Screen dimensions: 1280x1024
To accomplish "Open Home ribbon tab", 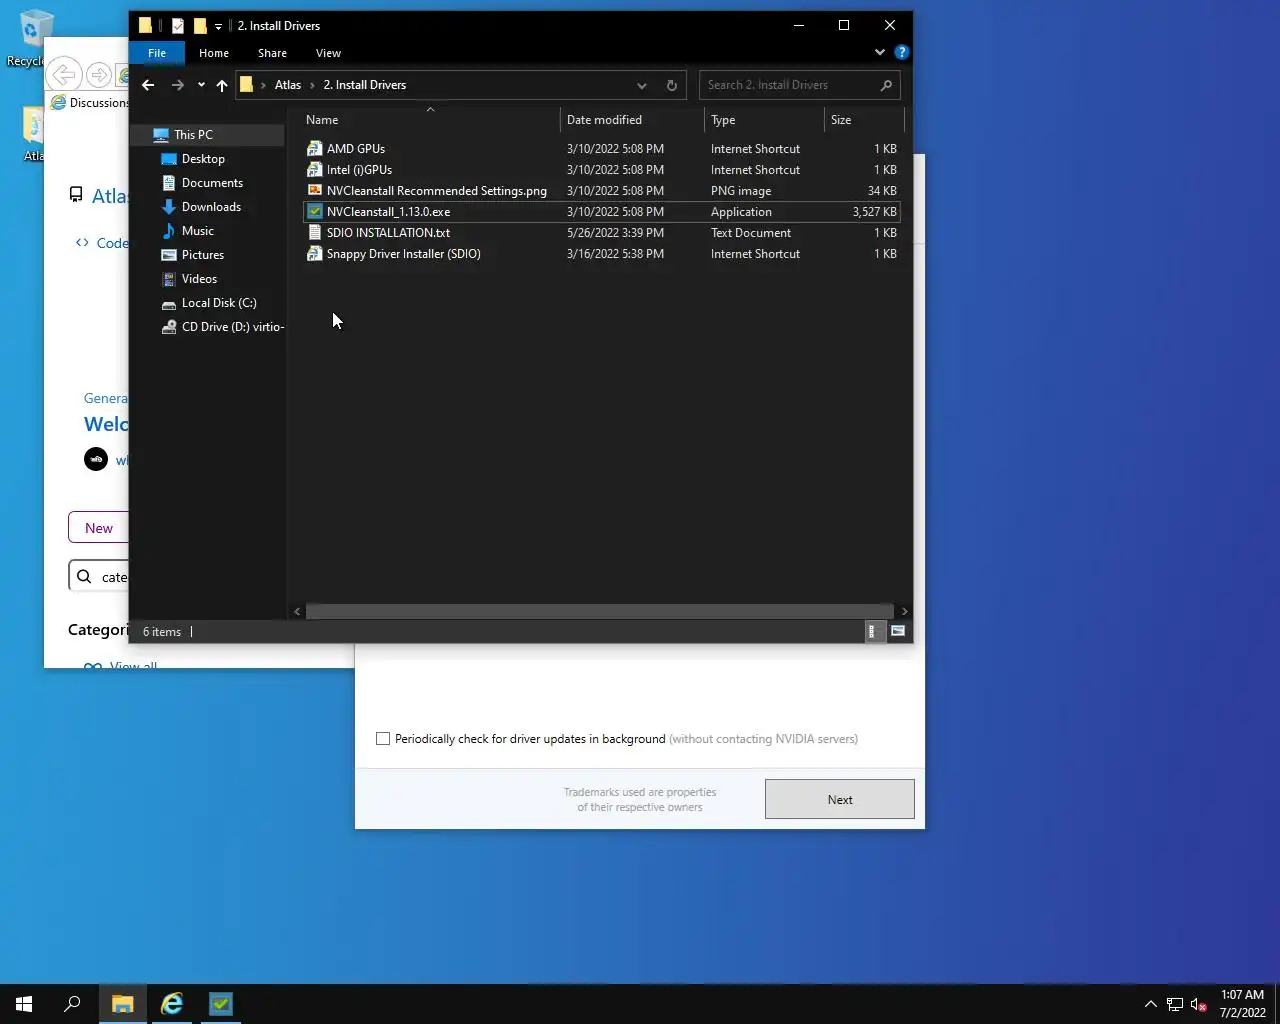I will 214,53.
